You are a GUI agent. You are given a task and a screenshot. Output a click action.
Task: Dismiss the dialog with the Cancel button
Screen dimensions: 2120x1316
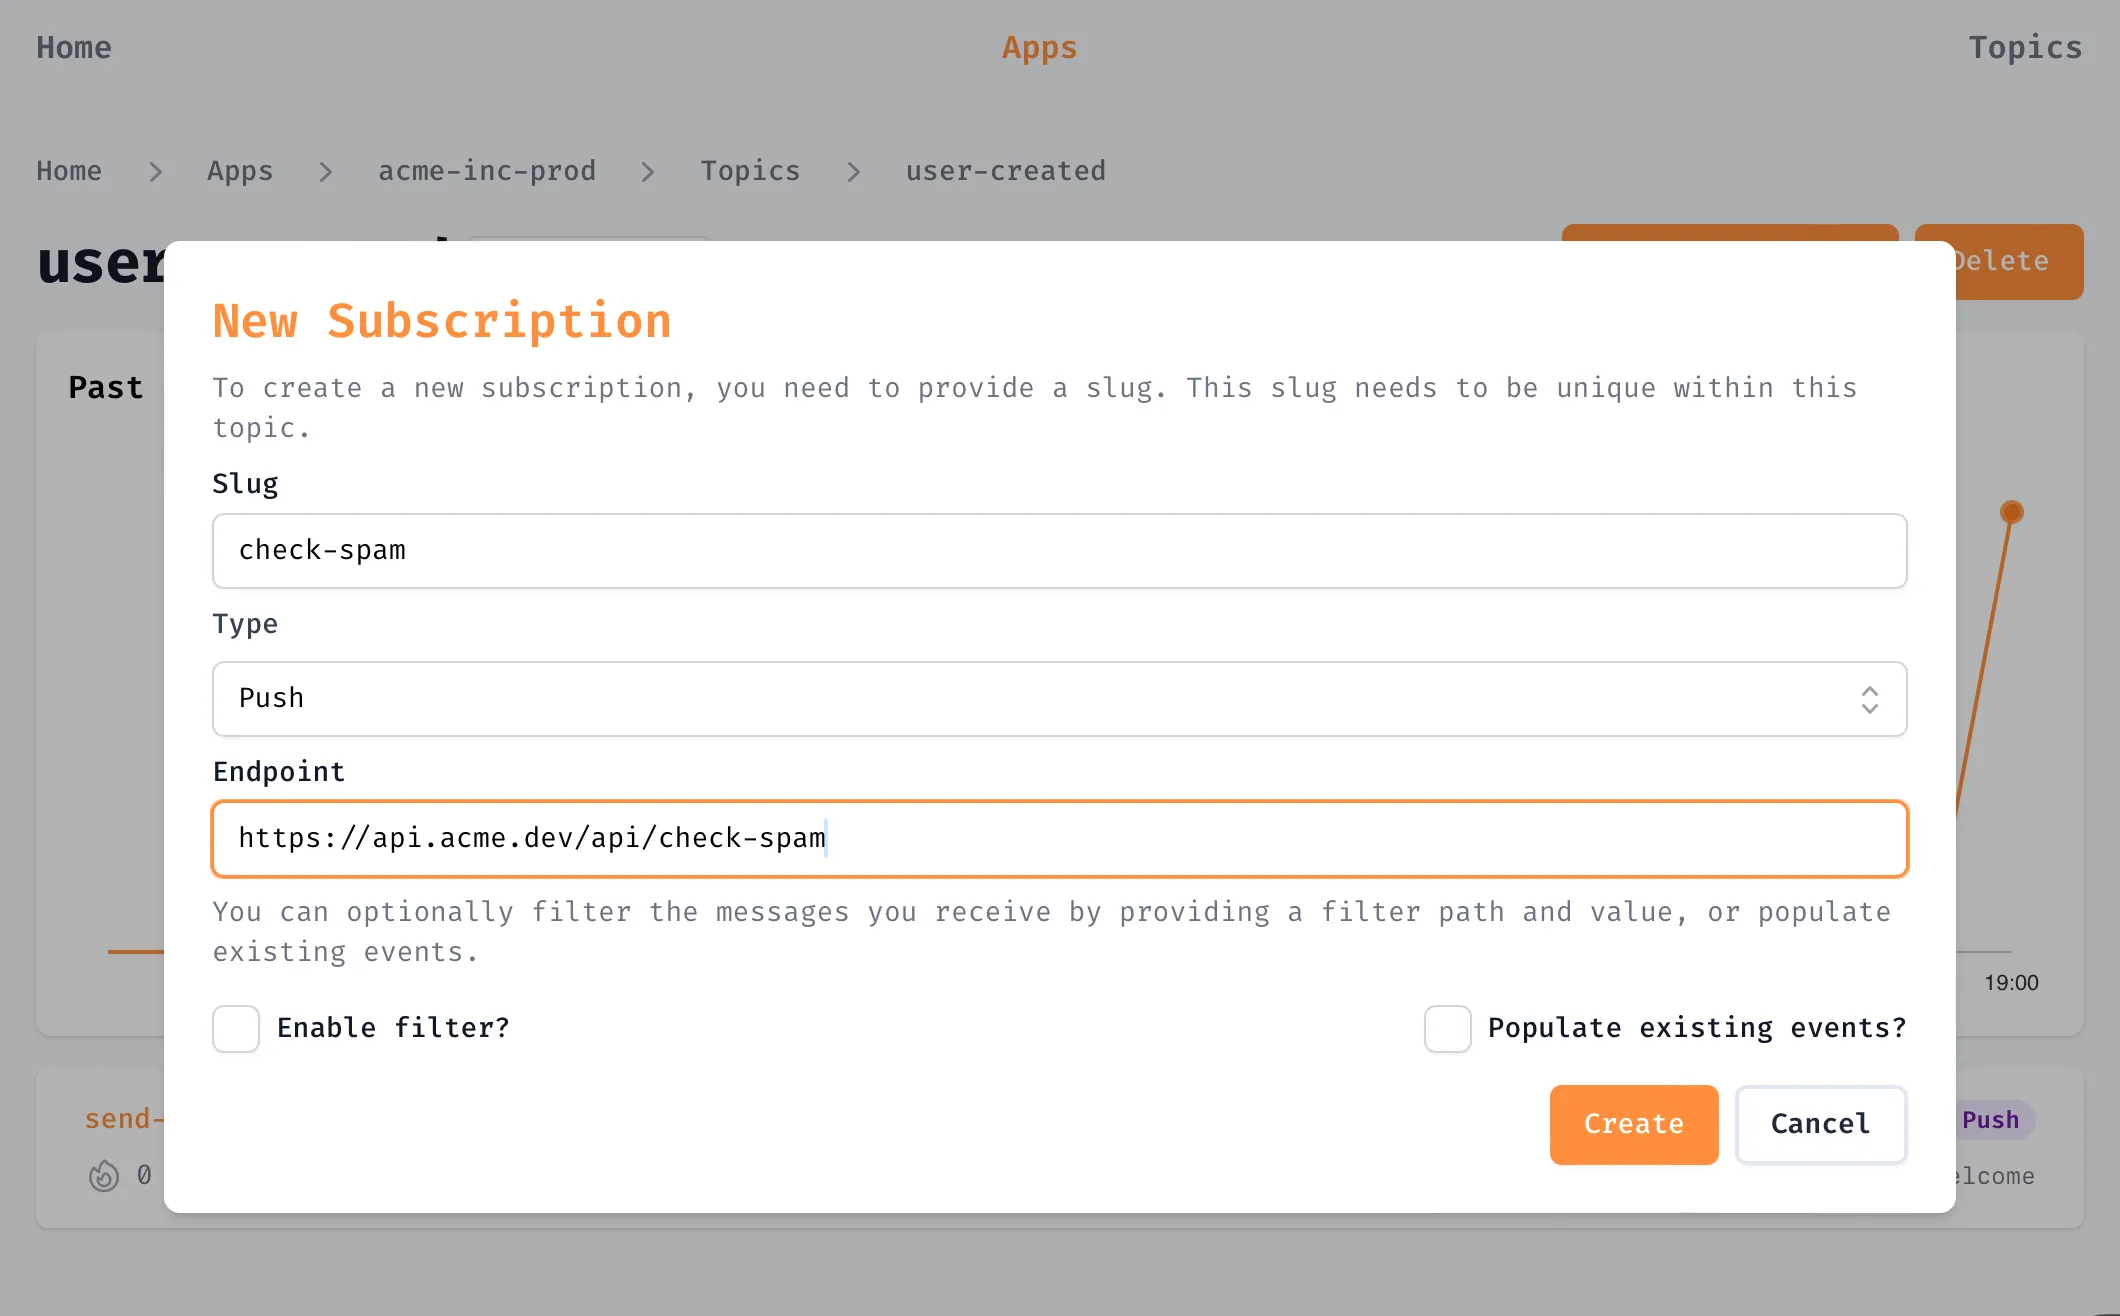point(1820,1124)
